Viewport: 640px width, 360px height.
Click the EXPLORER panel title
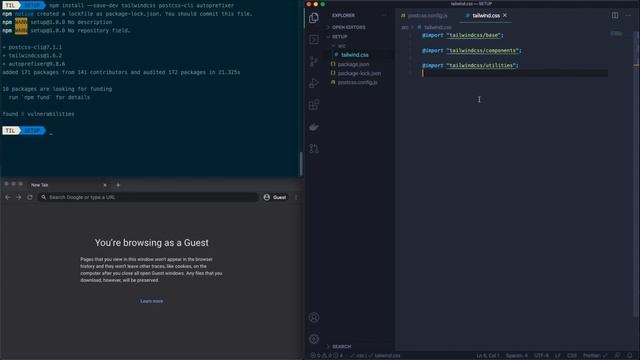[343, 16]
